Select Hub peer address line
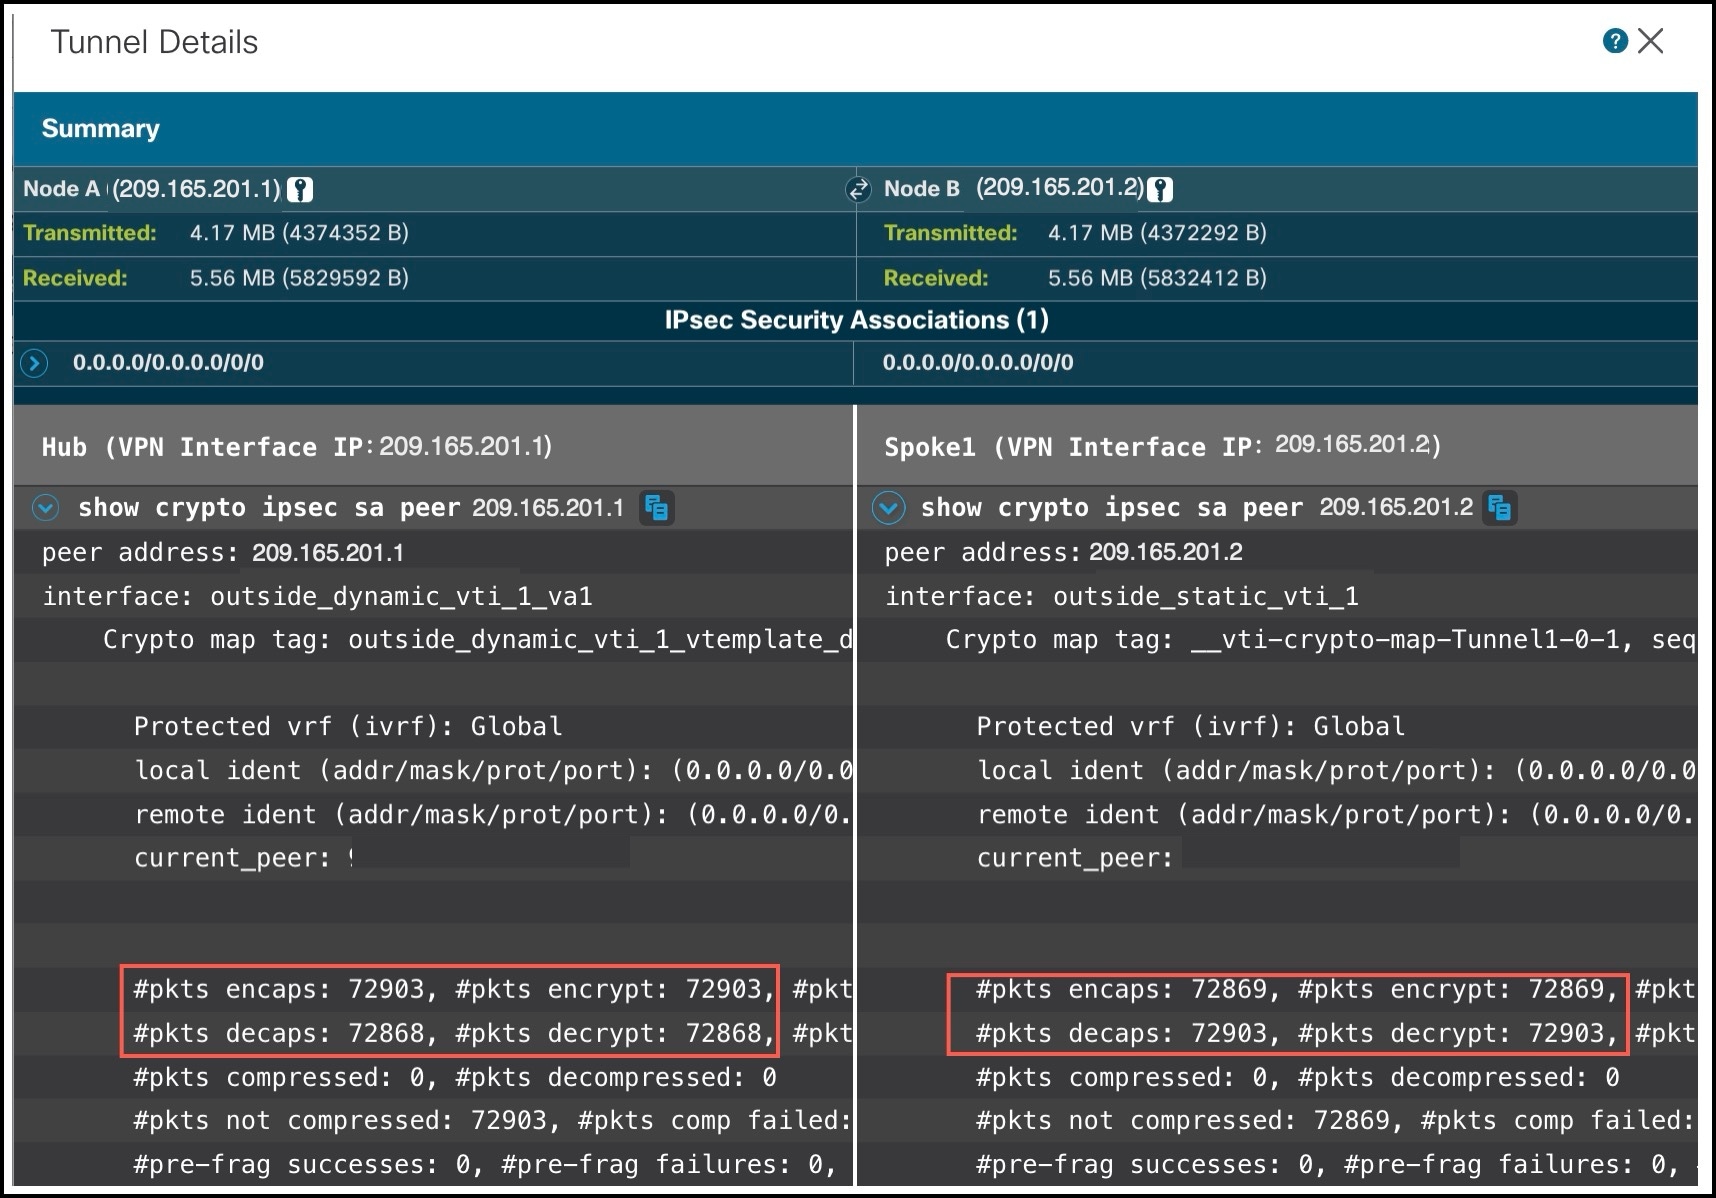This screenshot has width=1716, height=1198. click(223, 552)
